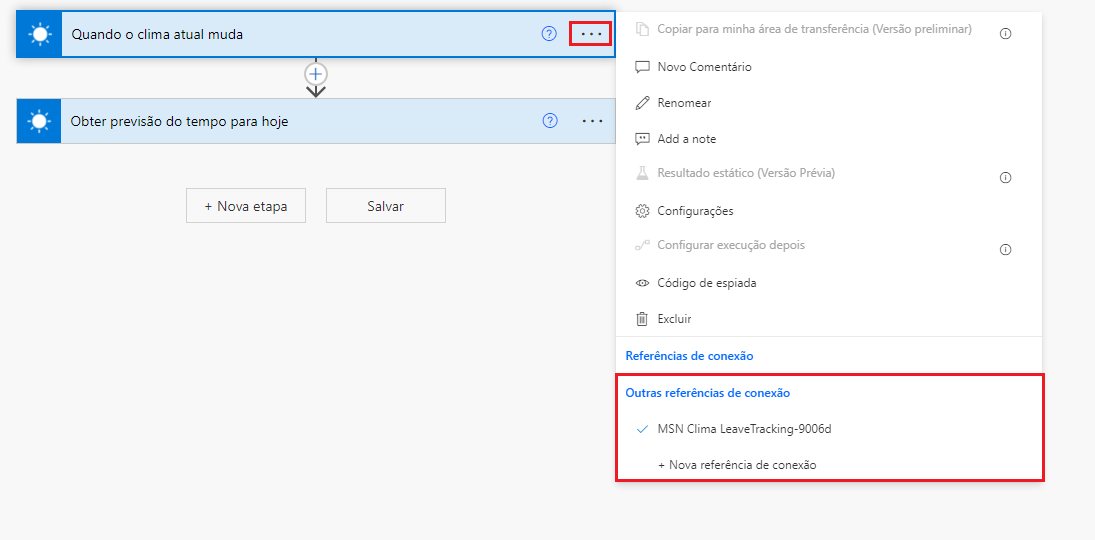Click the trash icon of Excluir
Screen dimensions: 1095x540
tap(642, 319)
